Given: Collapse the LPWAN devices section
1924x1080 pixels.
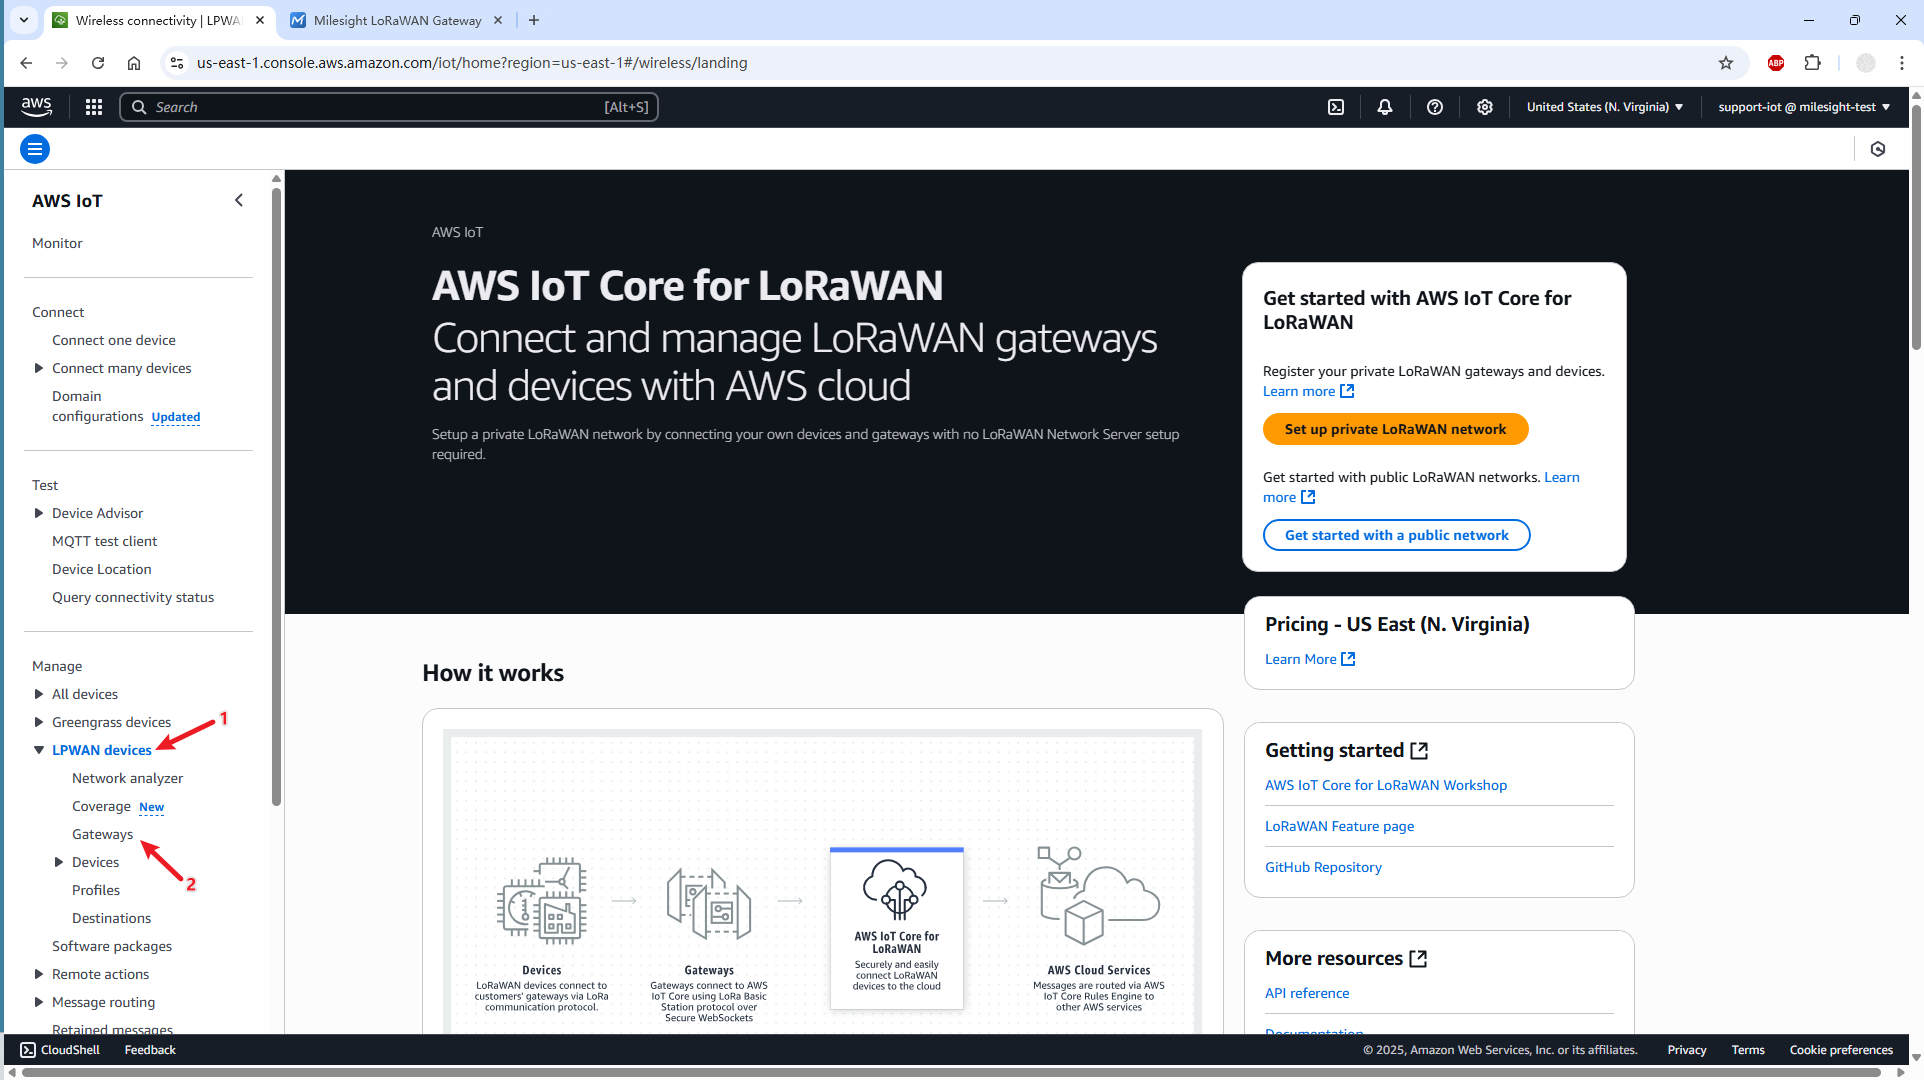Looking at the screenshot, I should (x=39, y=750).
